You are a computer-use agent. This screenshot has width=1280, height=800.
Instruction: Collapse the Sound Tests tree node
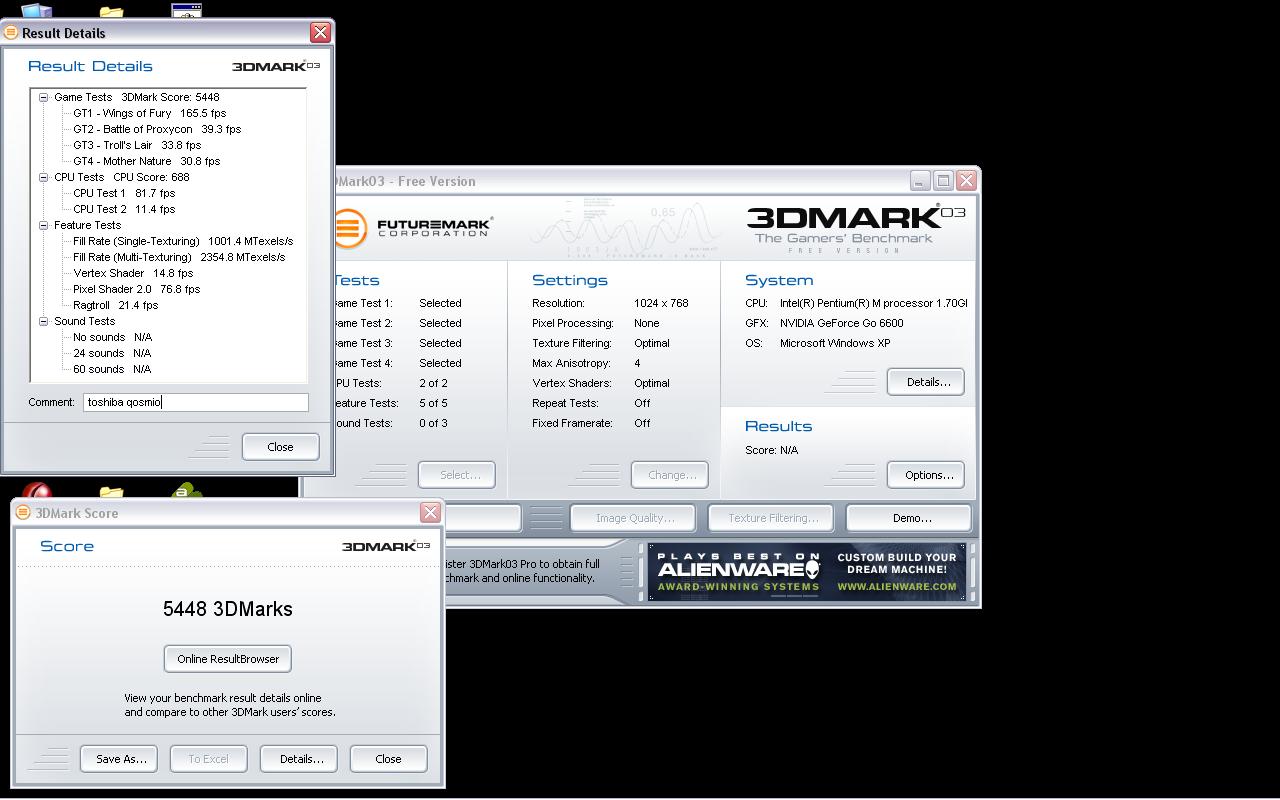[x=44, y=321]
